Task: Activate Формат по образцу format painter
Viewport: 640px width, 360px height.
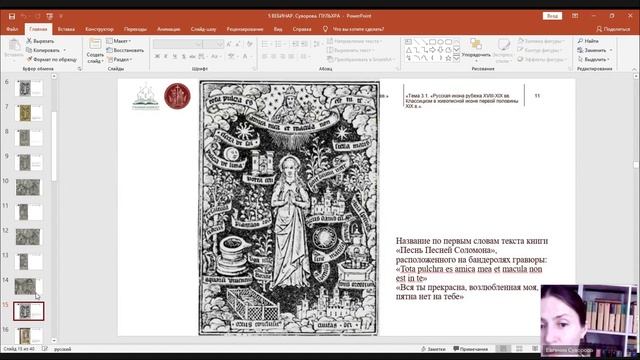Action: point(51,60)
